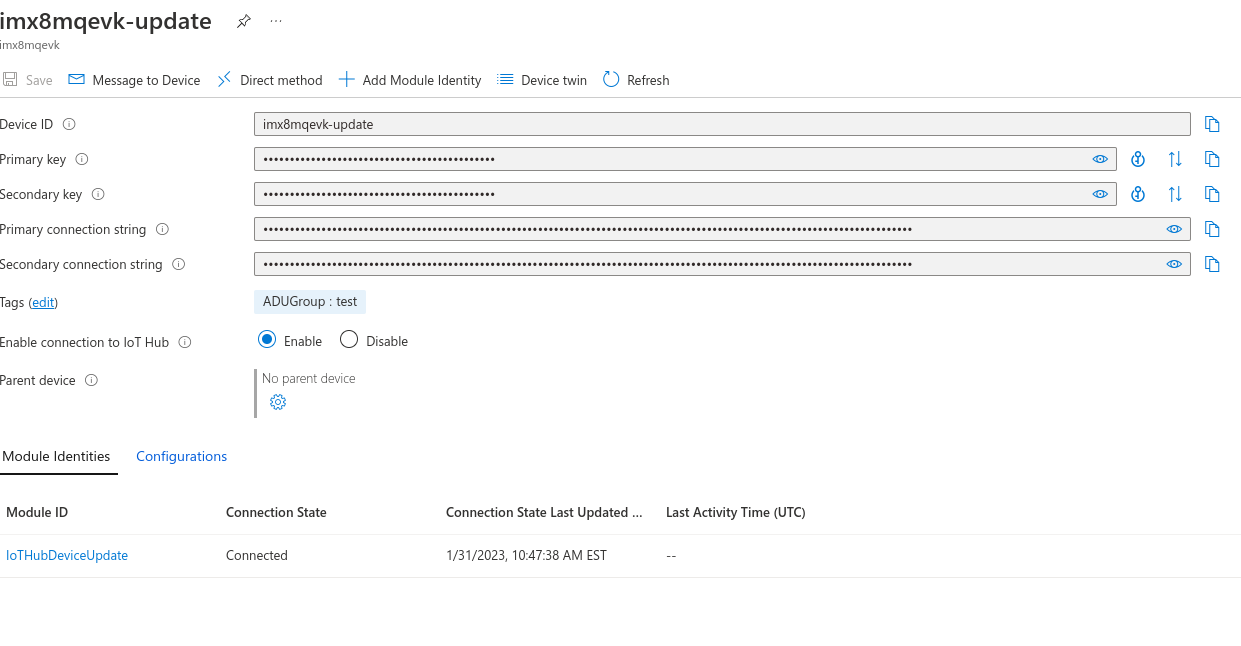Reveal the secondary connection string

[x=1174, y=263]
